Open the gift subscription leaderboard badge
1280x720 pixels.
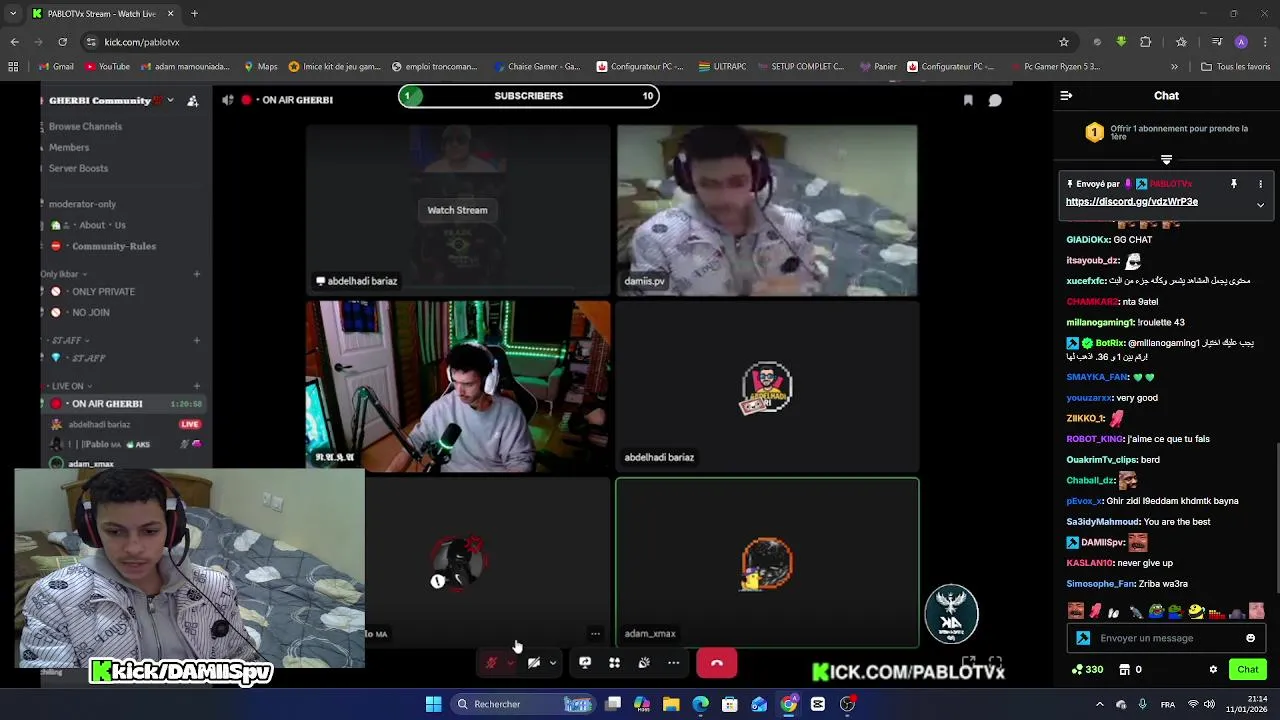[1094, 132]
